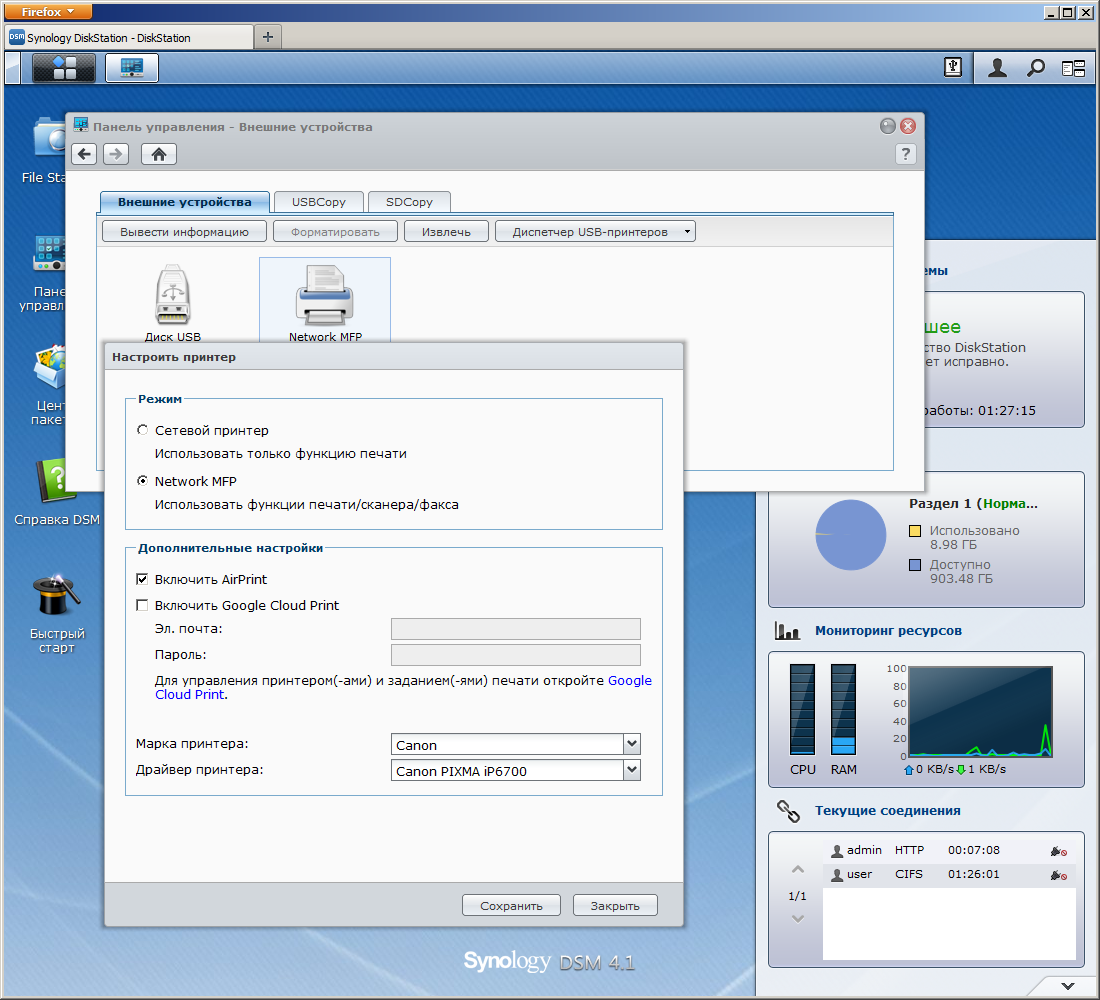Image resolution: width=1100 pixels, height=1000 pixels.
Task: Switch to Внешние устройства tab
Action: [x=185, y=202]
